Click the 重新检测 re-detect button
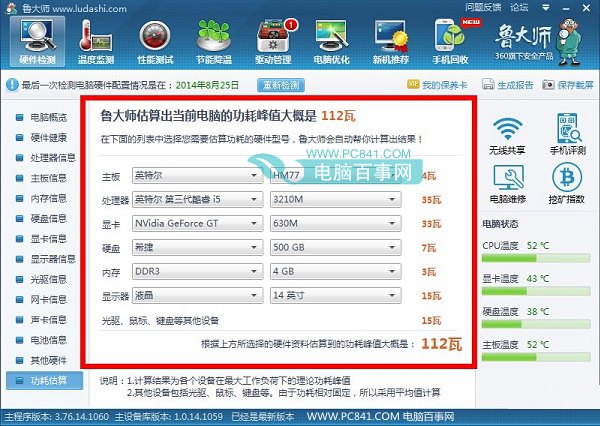Image resolution: width=600 pixels, height=426 pixels. click(281, 85)
